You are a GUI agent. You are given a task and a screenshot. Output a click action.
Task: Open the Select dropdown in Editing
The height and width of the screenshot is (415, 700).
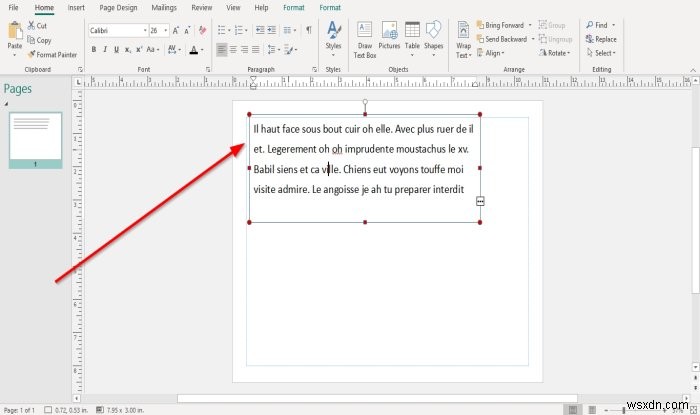pos(601,53)
